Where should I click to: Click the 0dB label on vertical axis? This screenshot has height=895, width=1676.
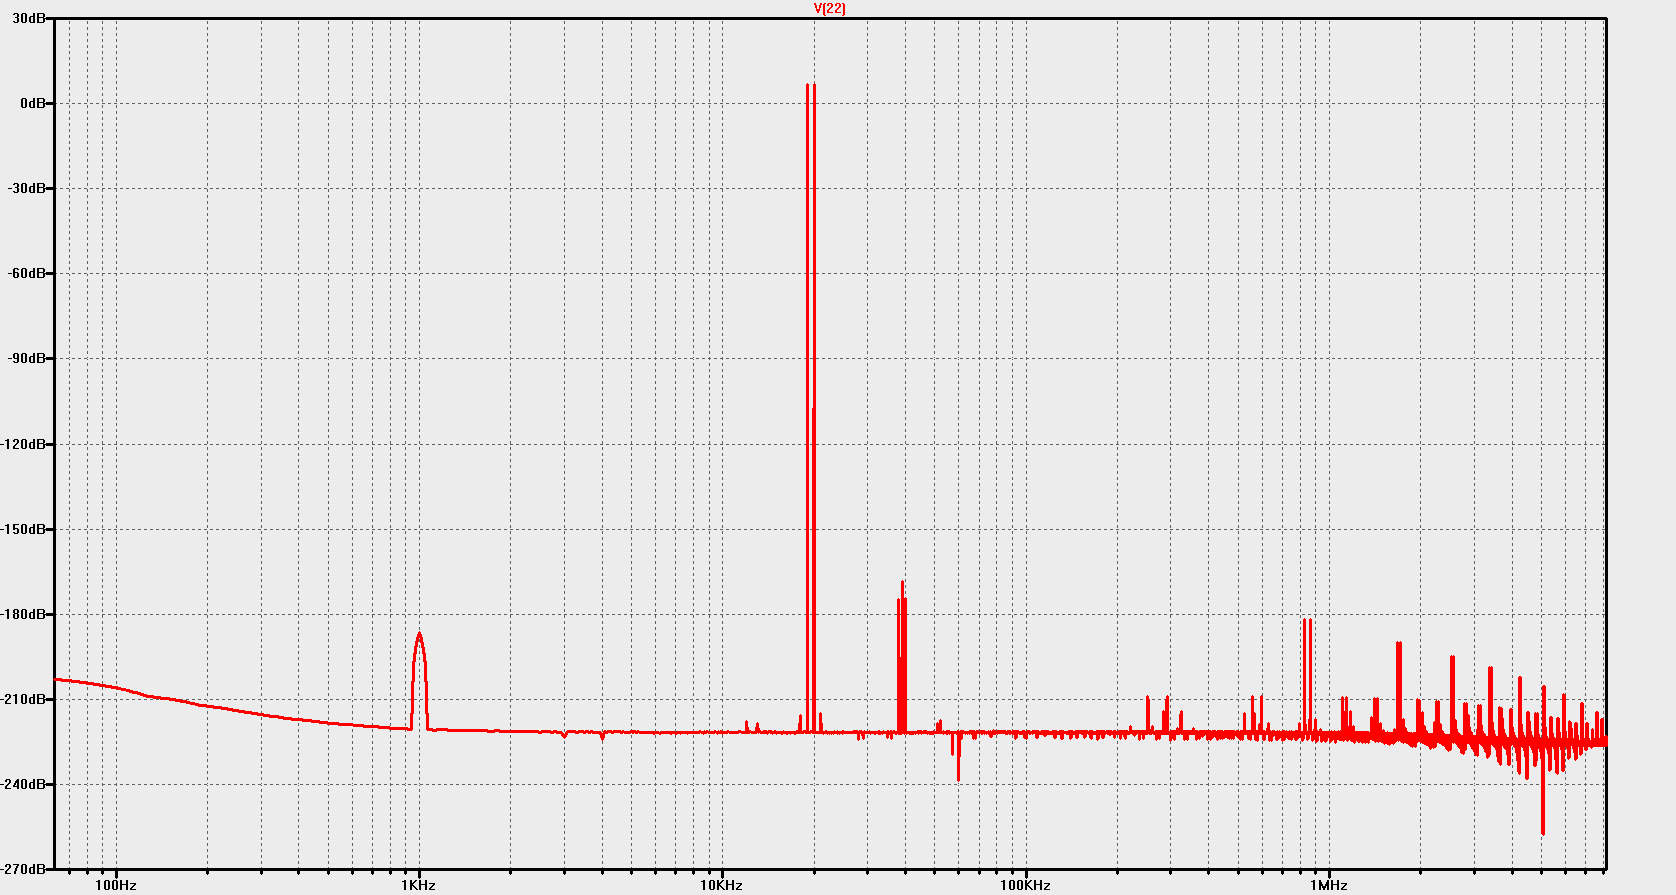32,104
